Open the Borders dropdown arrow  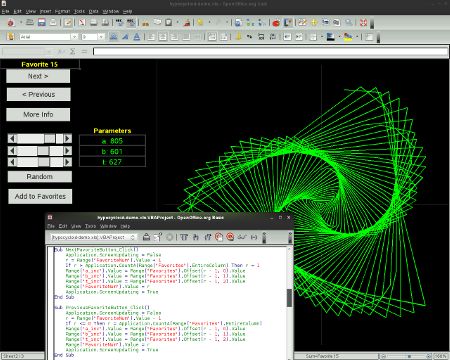click(x=322, y=37)
